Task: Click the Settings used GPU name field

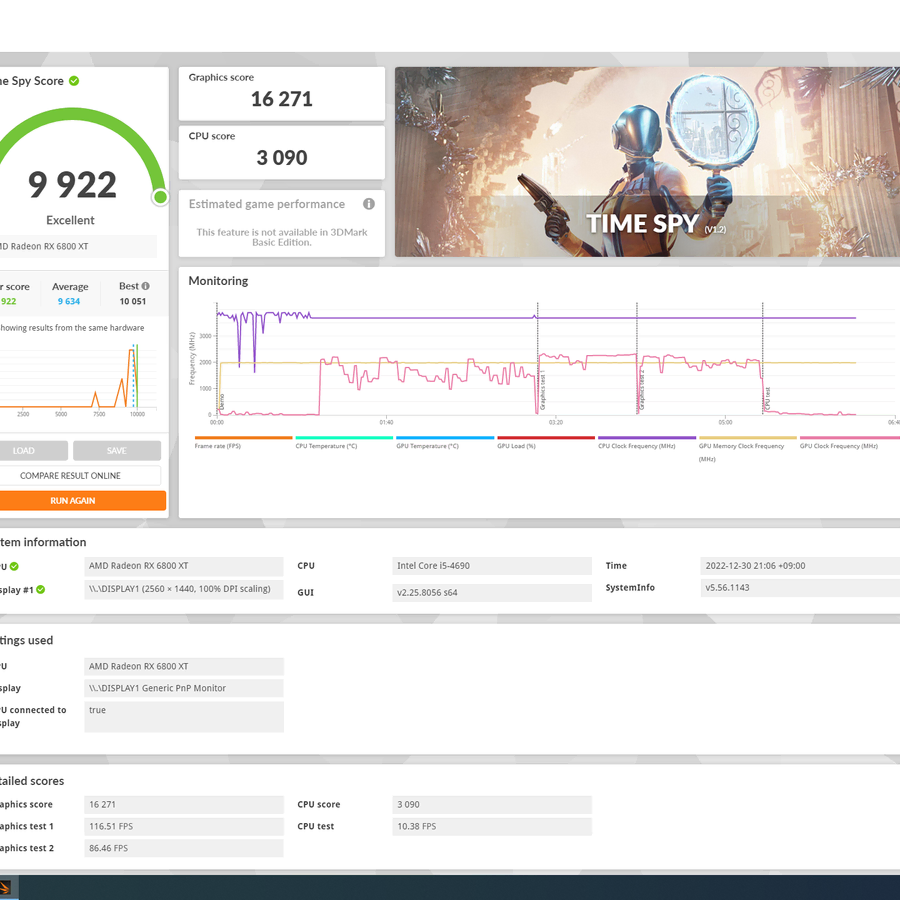Action: 184,666
